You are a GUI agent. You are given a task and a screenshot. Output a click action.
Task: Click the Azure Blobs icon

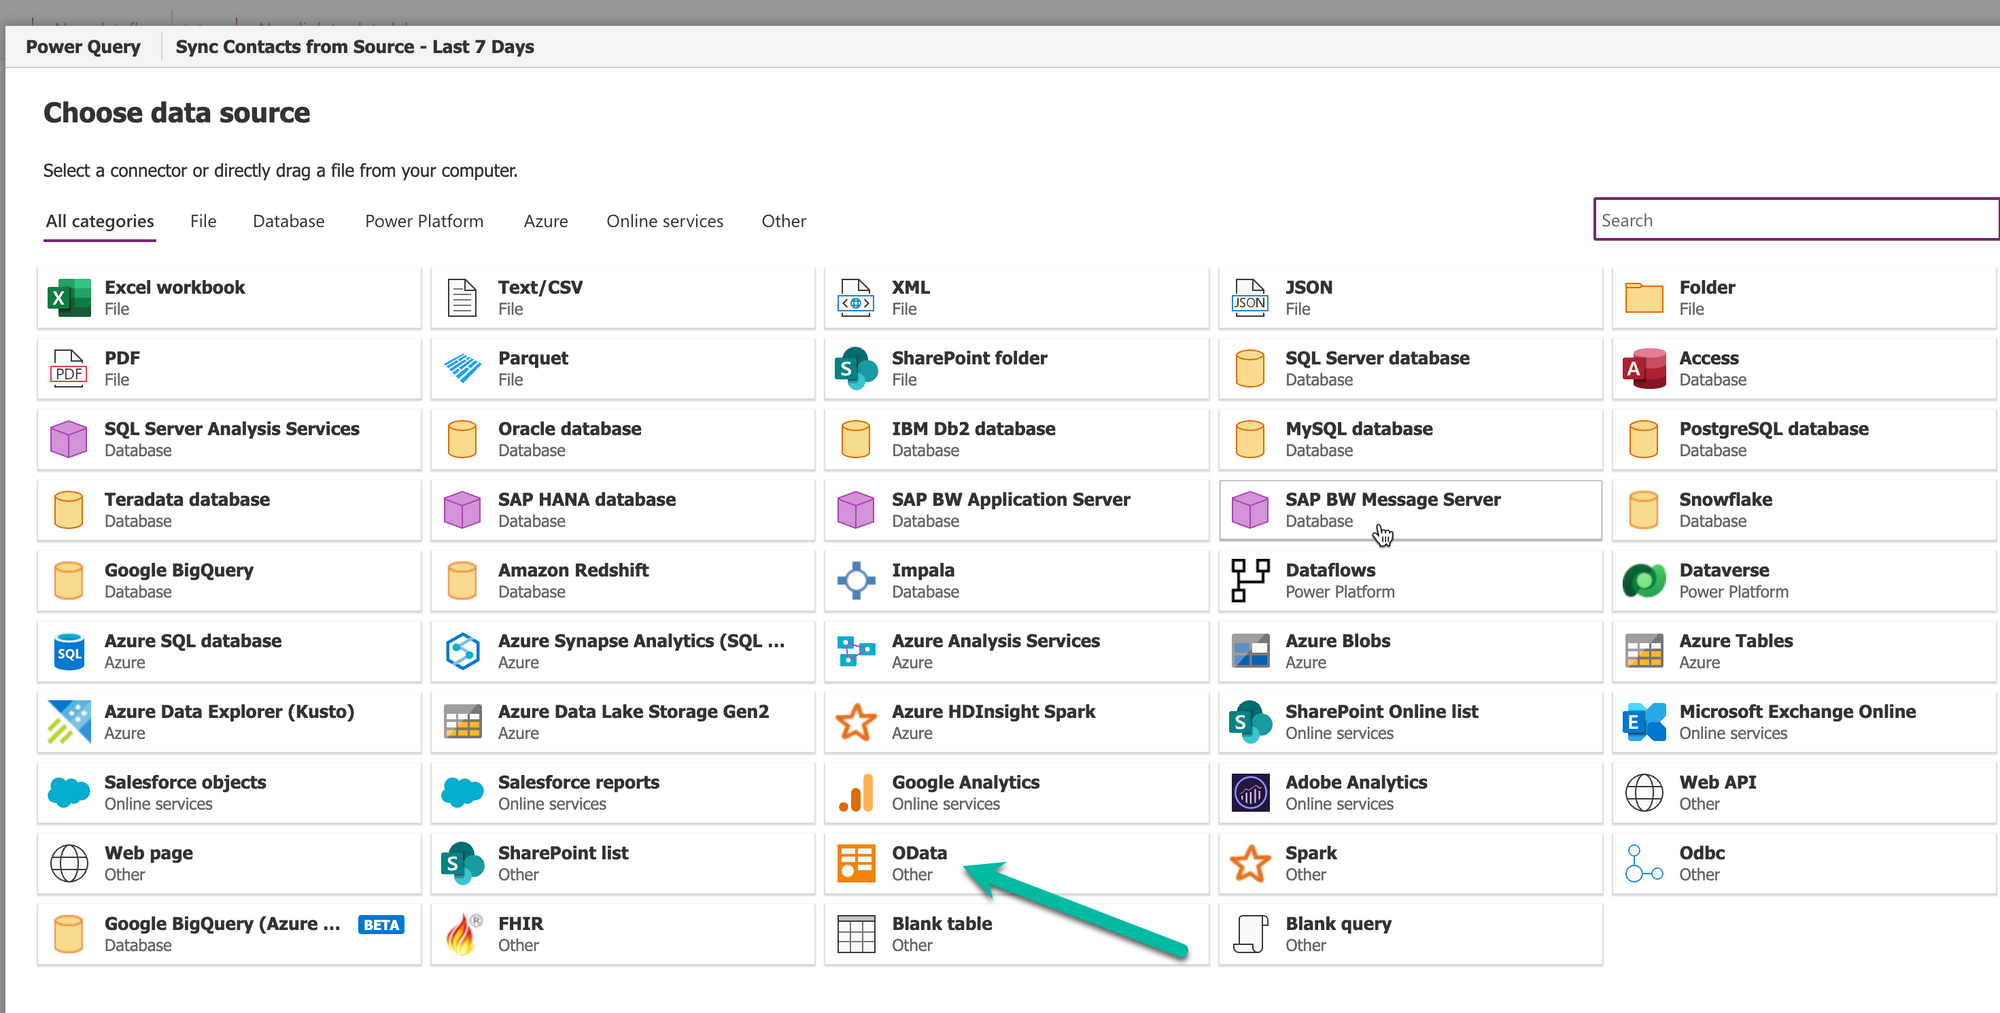pyautogui.click(x=1250, y=652)
